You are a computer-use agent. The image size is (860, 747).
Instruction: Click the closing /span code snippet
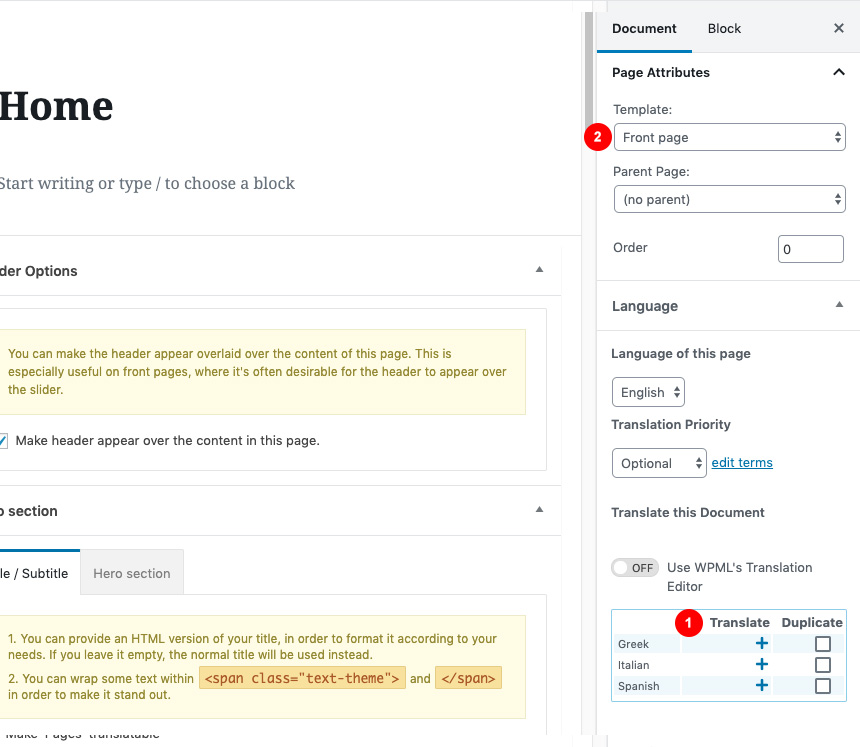(x=468, y=678)
